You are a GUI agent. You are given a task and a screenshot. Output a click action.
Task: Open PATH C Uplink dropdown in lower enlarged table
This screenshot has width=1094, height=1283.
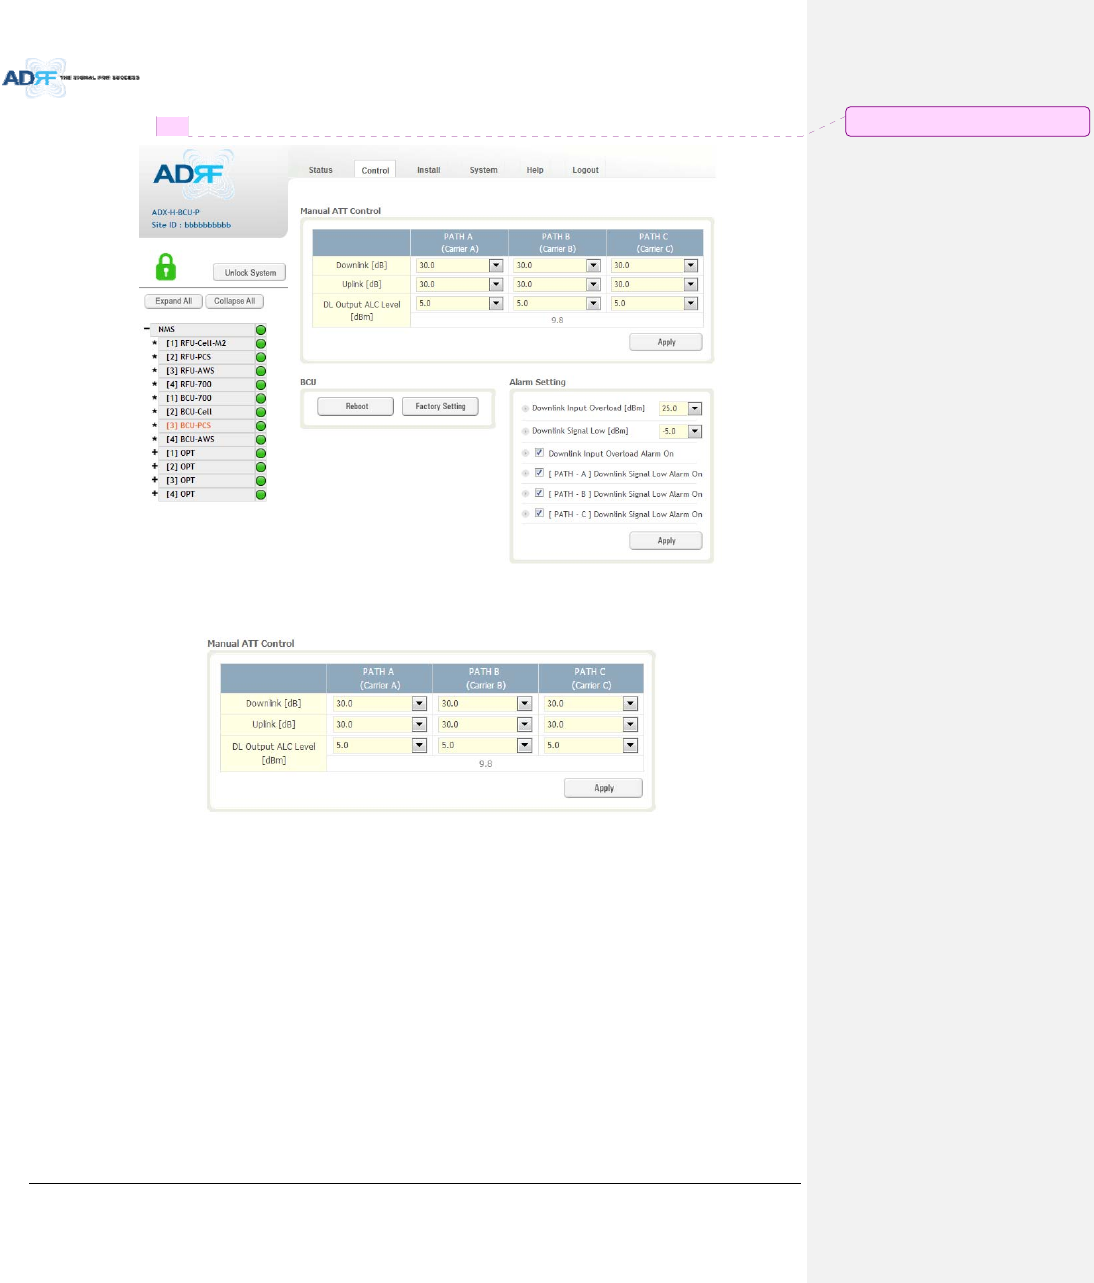click(591, 724)
